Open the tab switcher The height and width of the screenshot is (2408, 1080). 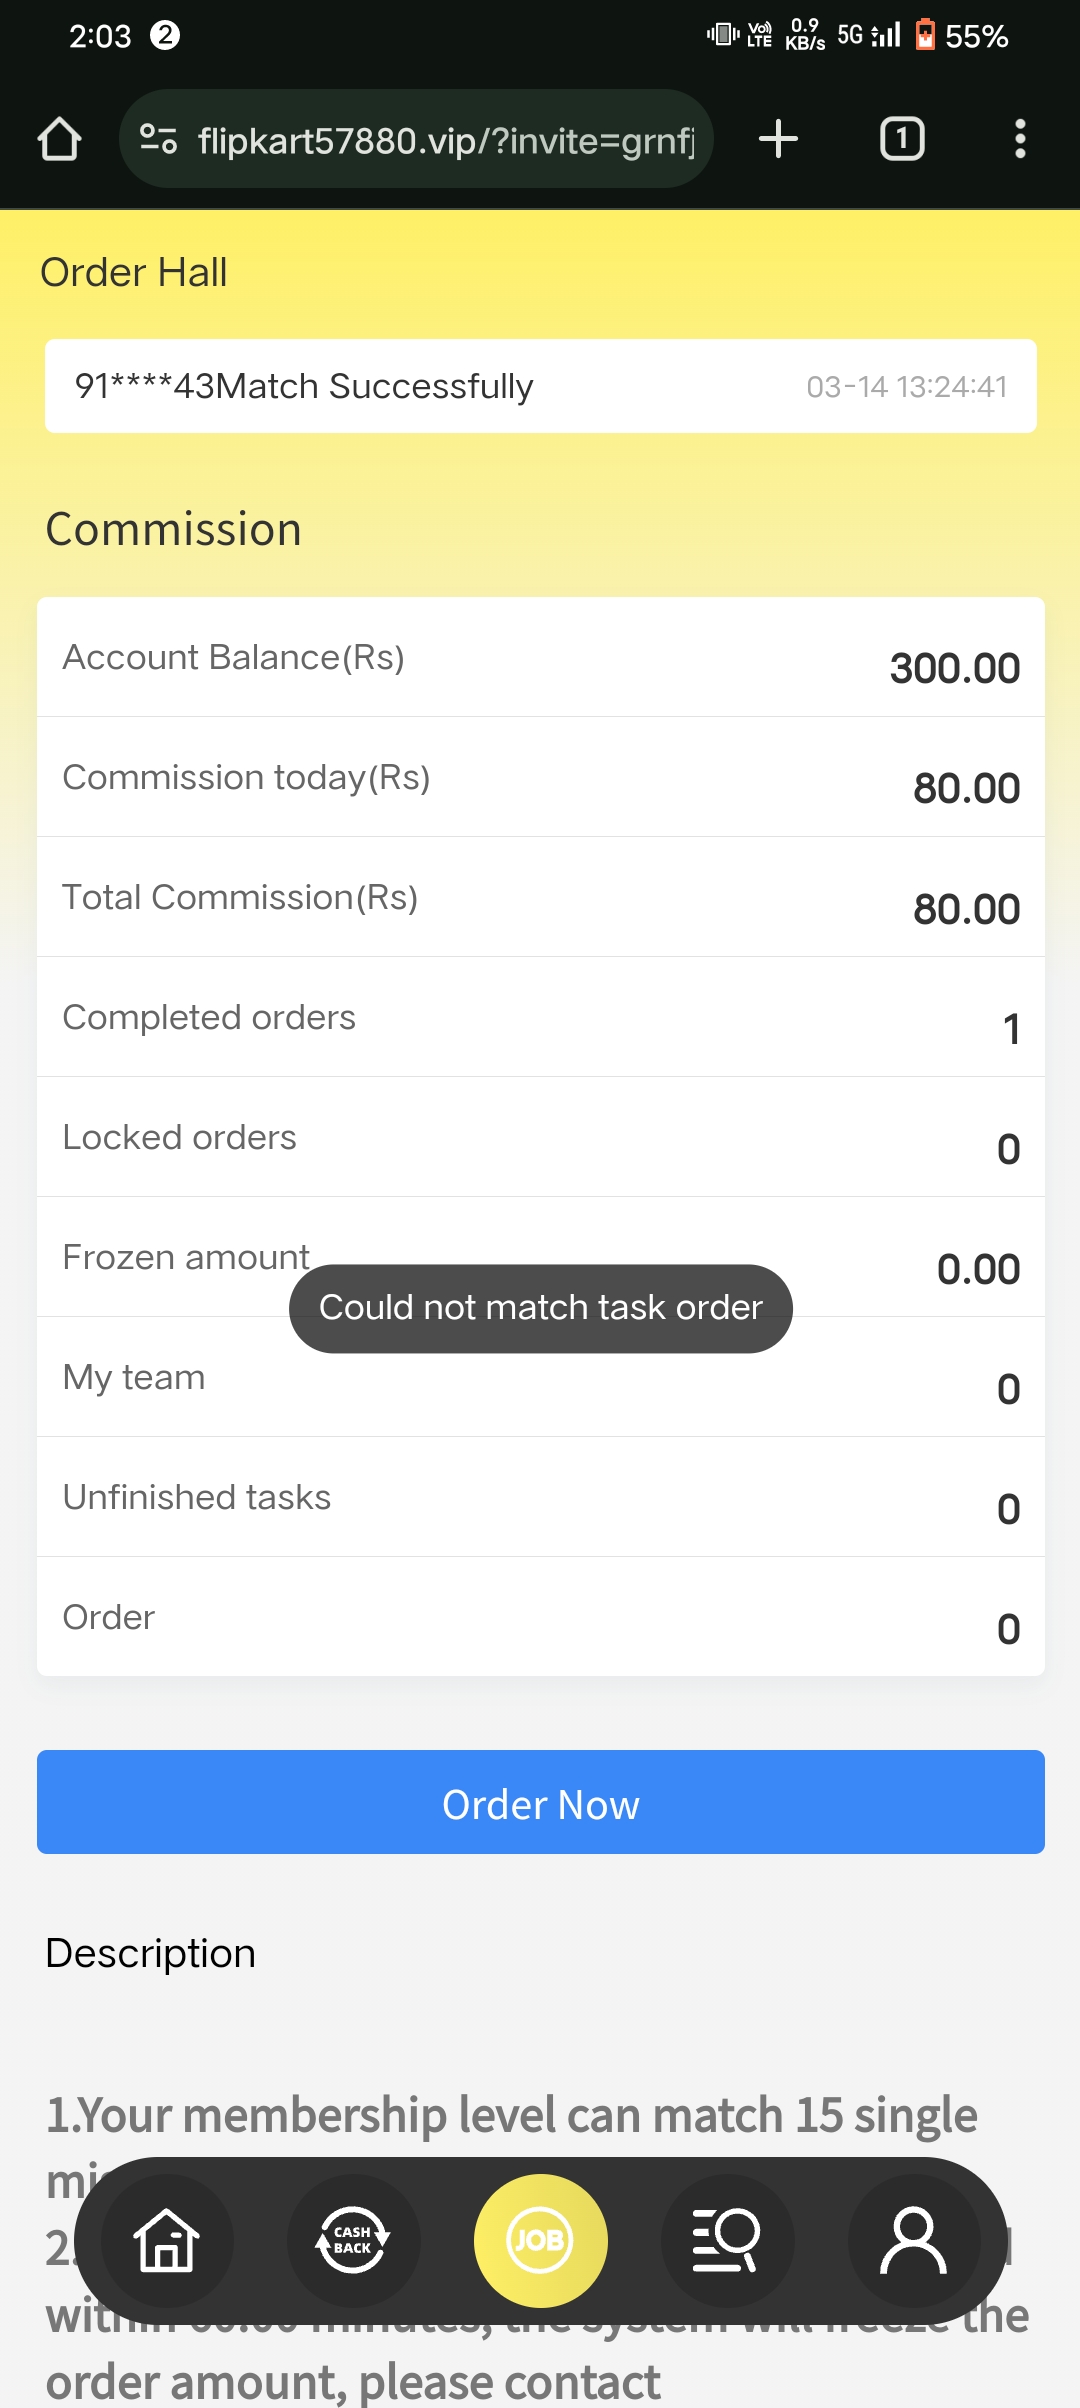pyautogui.click(x=901, y=139)
